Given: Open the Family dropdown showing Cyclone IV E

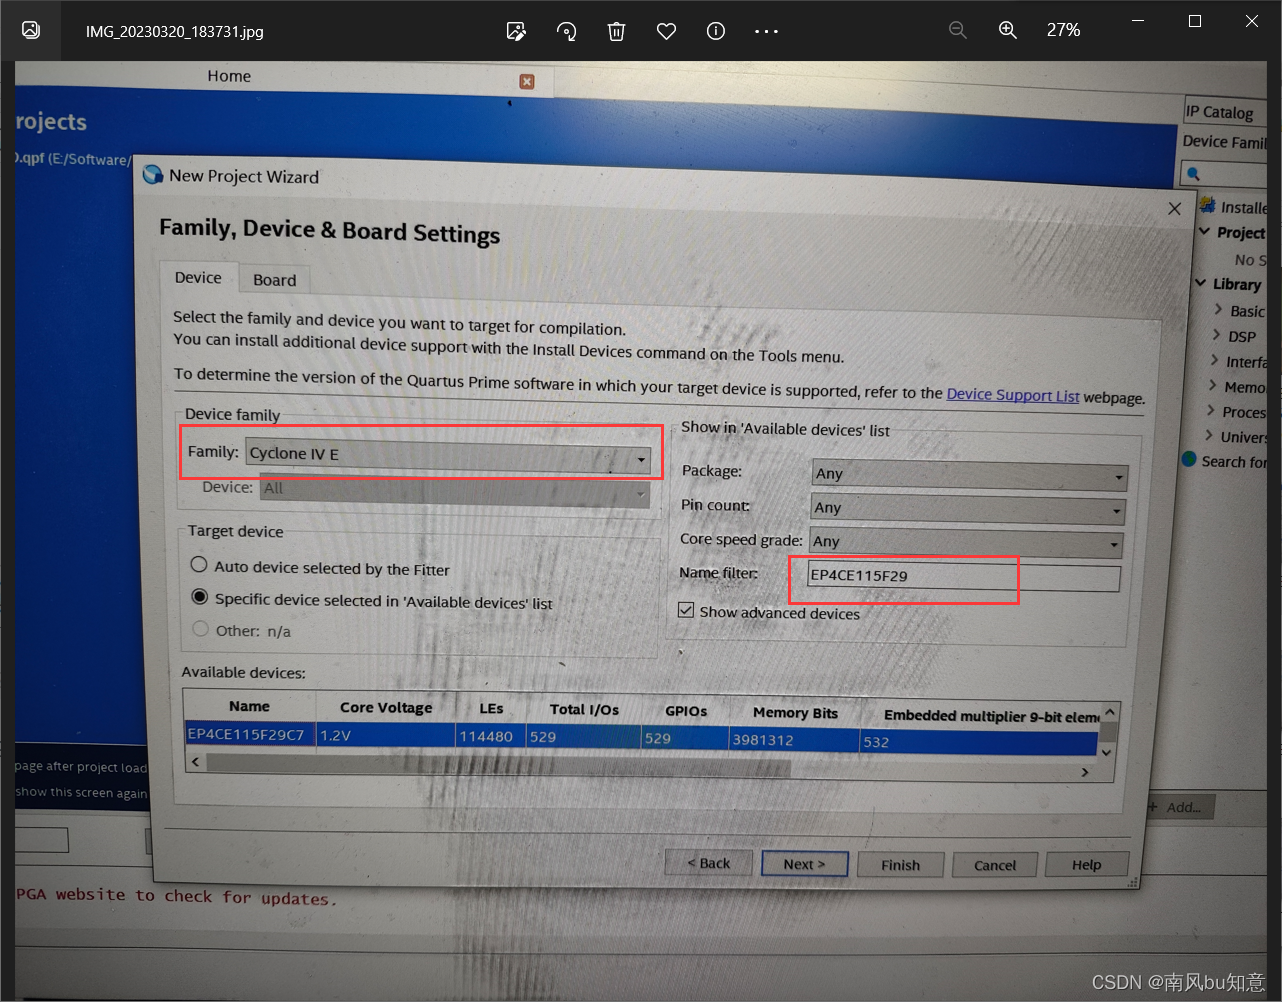Looking at the screenshot, I should [x=448, y=455].
